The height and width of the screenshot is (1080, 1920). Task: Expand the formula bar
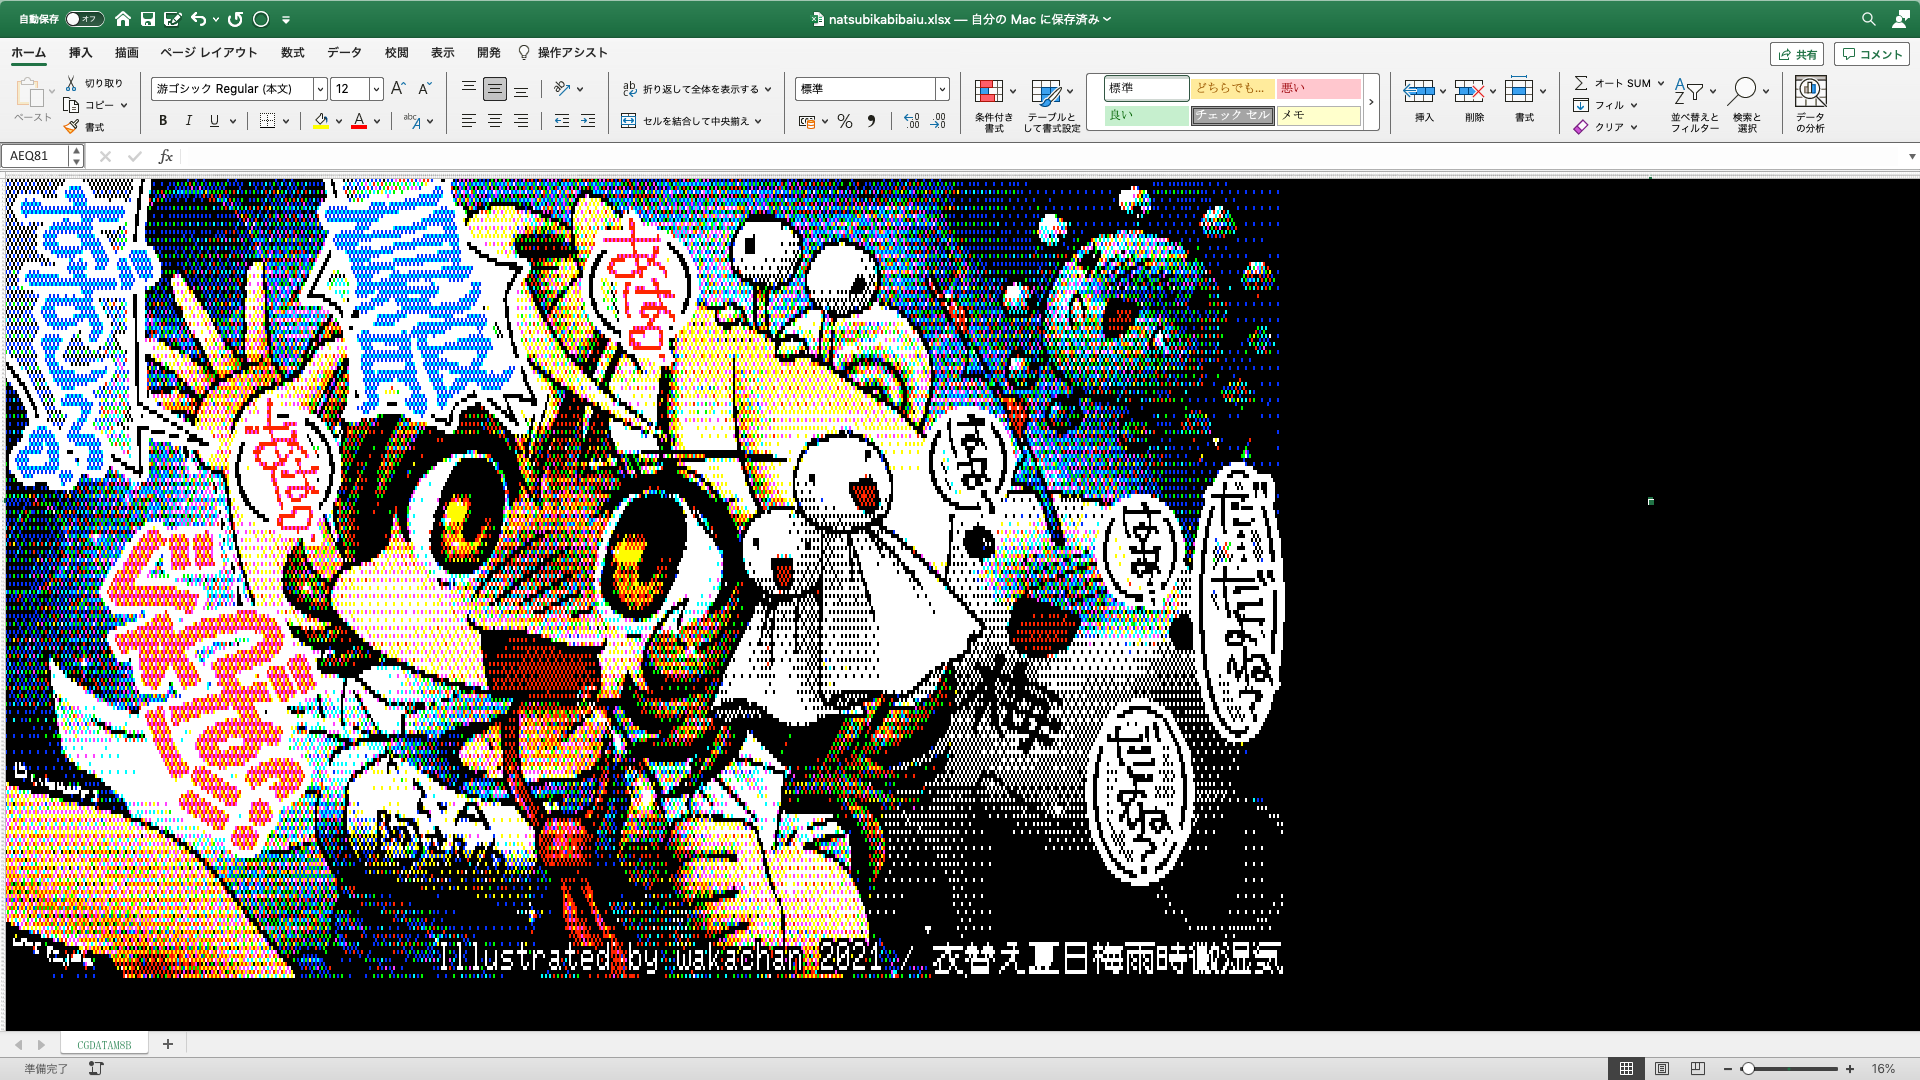(1912, 156)
